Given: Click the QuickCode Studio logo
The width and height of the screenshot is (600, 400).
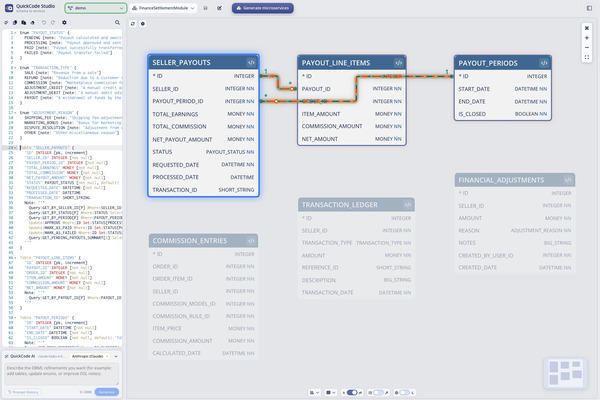Looking at the screenshot, I should (8, 8).
